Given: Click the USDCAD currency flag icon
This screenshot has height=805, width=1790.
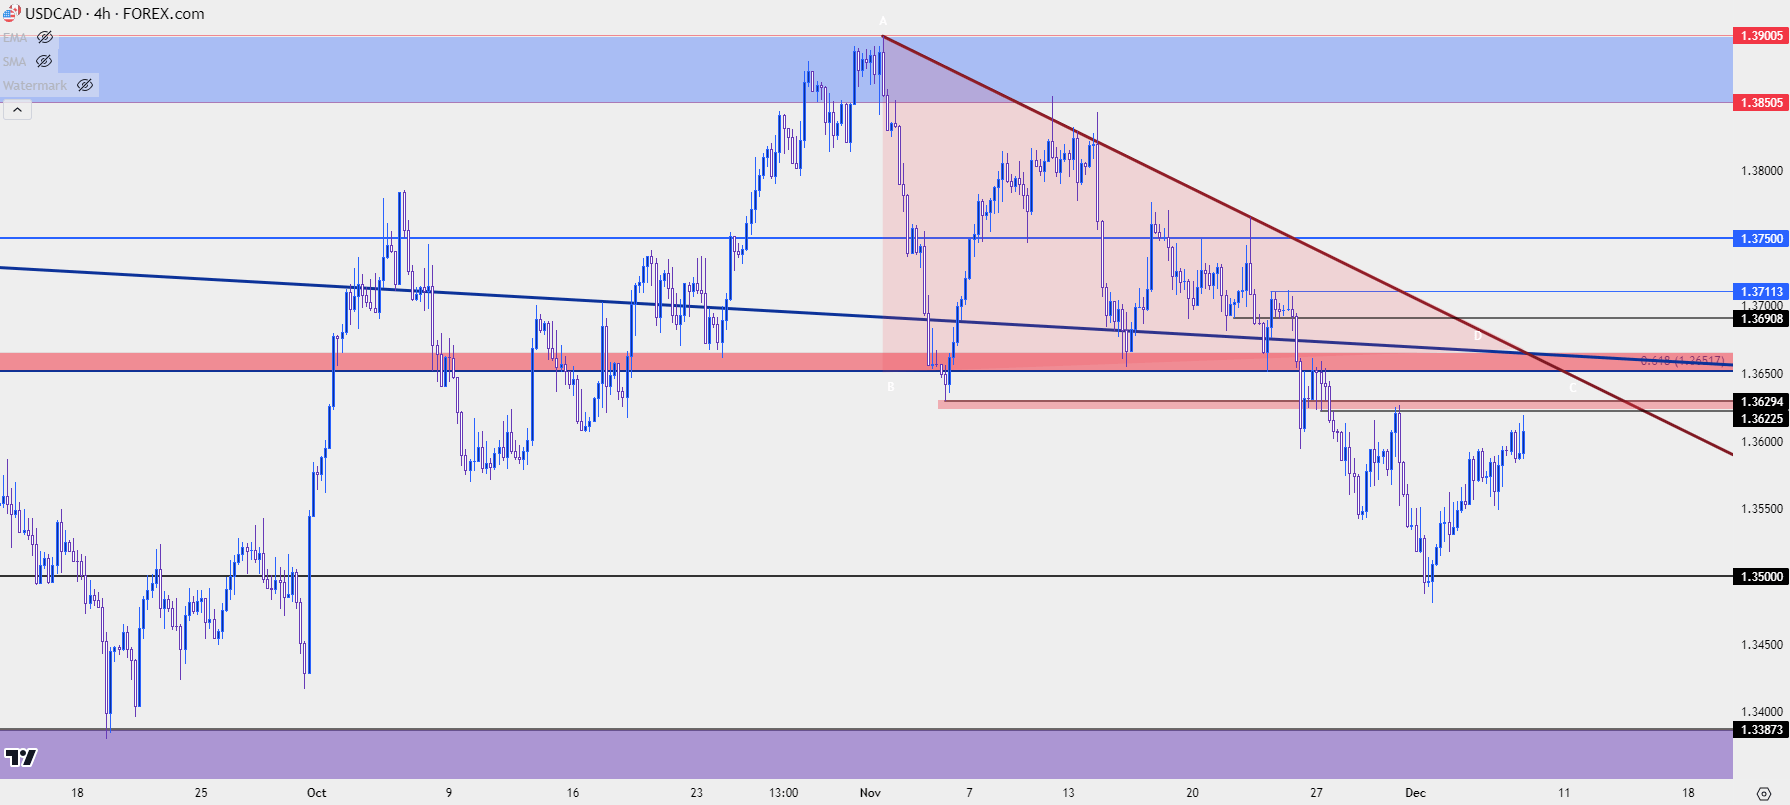Looking at the screenshot, I should coord(11,13).
